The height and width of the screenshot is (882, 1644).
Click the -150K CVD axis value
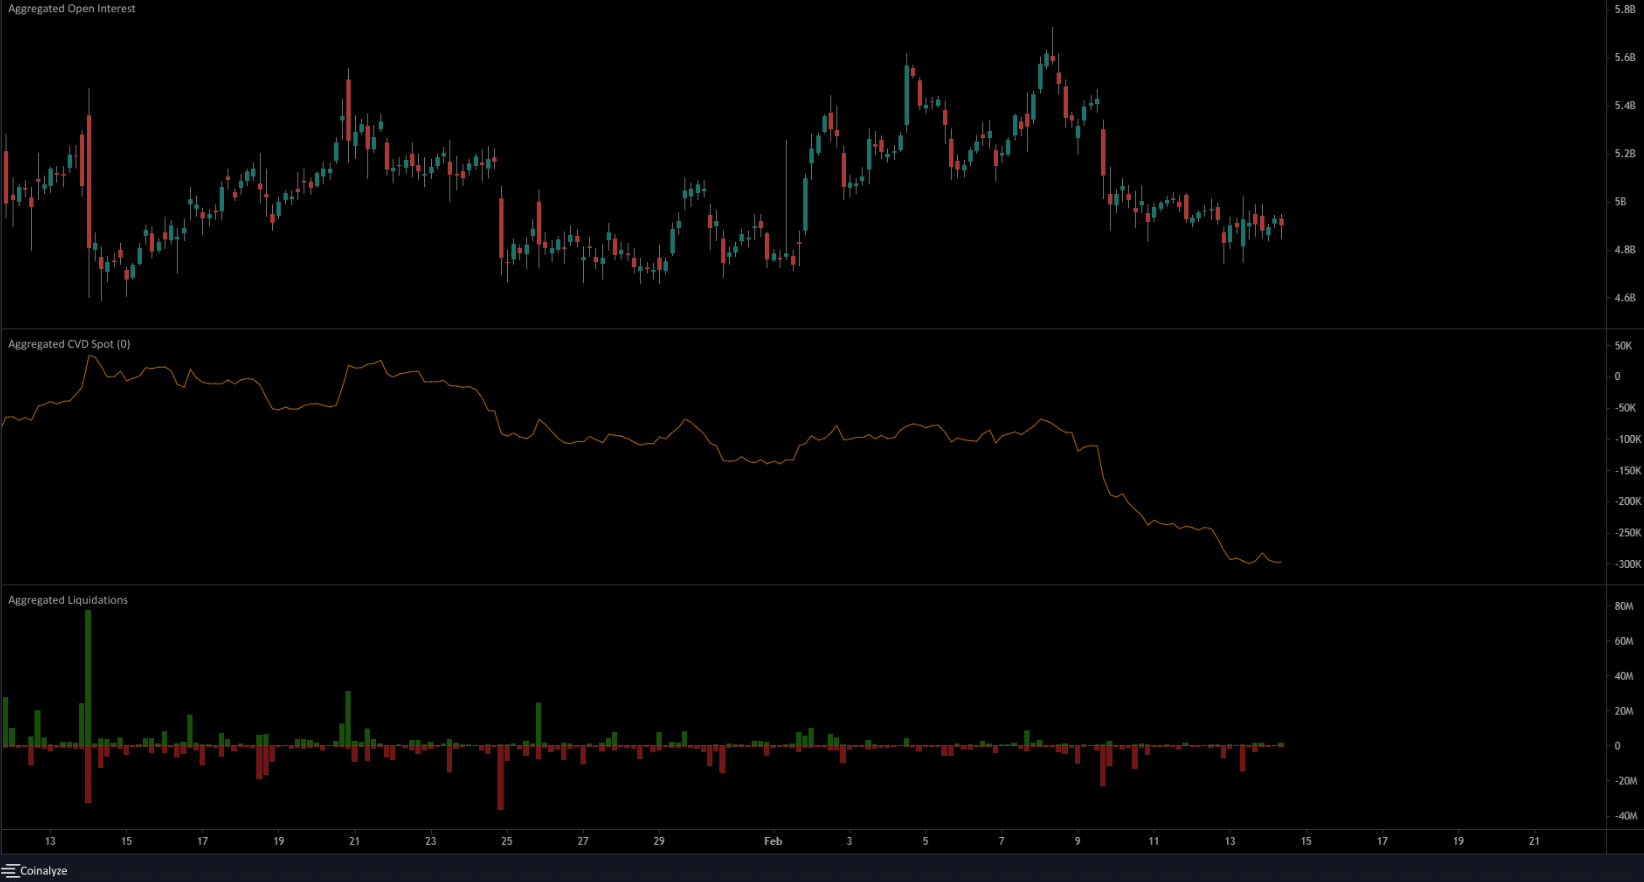(x=1628, y=471)
